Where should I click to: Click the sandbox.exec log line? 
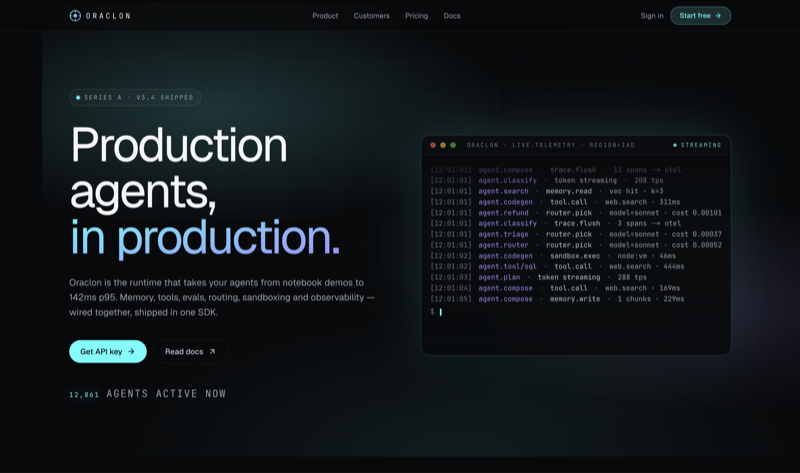point(553,256)
